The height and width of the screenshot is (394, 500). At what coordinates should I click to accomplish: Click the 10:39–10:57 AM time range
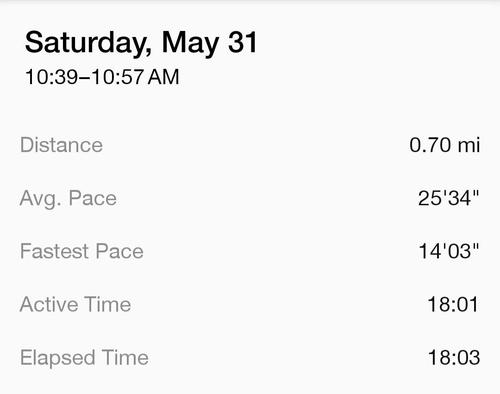[x=102, y=77]
